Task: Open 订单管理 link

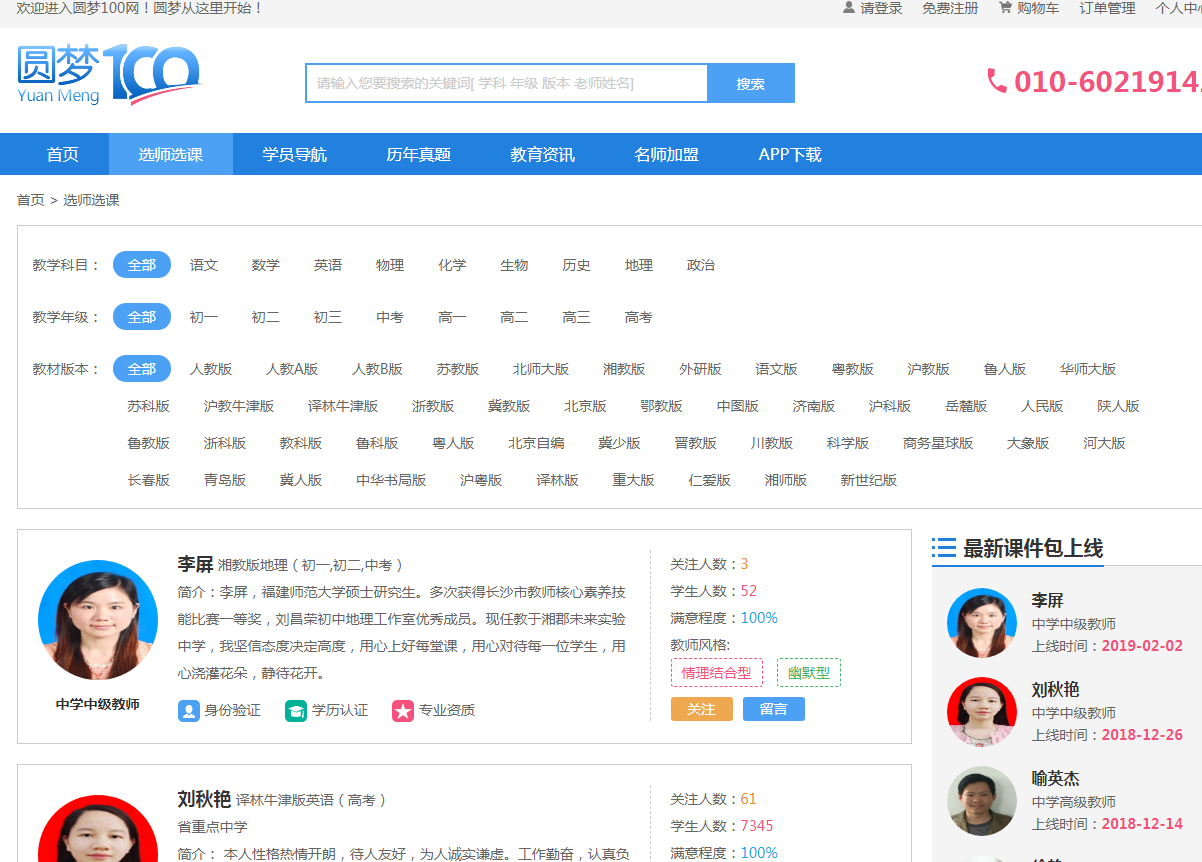Action: click(1108, 8)
